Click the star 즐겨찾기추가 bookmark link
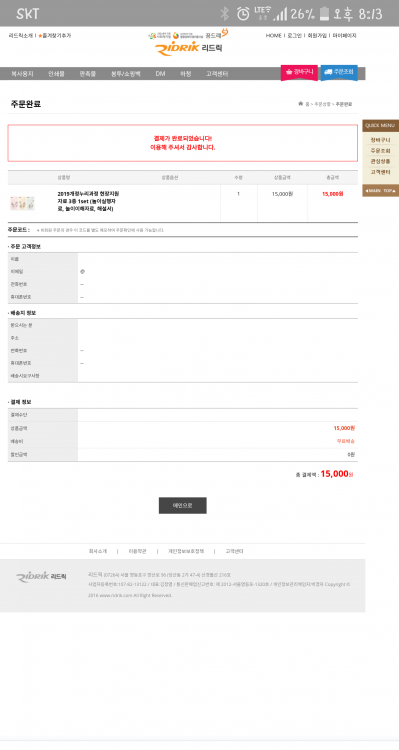Viewport: 399px width, 750px height. [x=55, y=36]
